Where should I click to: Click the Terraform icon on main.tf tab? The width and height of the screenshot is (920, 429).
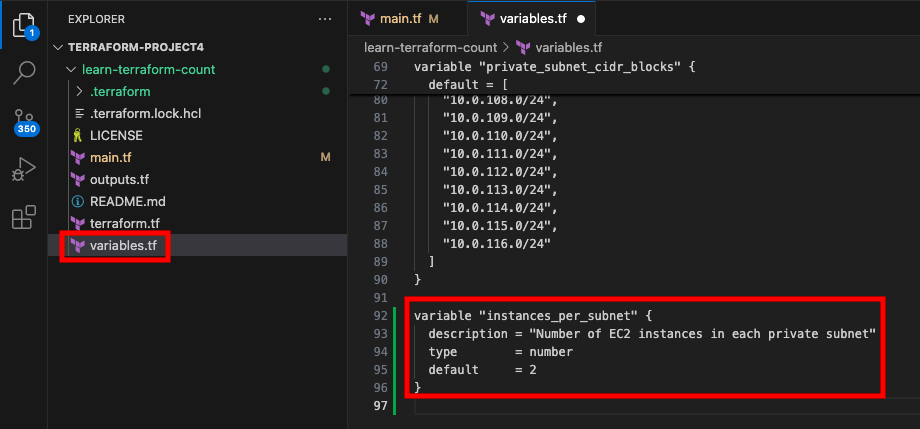(x=367, y=19)
